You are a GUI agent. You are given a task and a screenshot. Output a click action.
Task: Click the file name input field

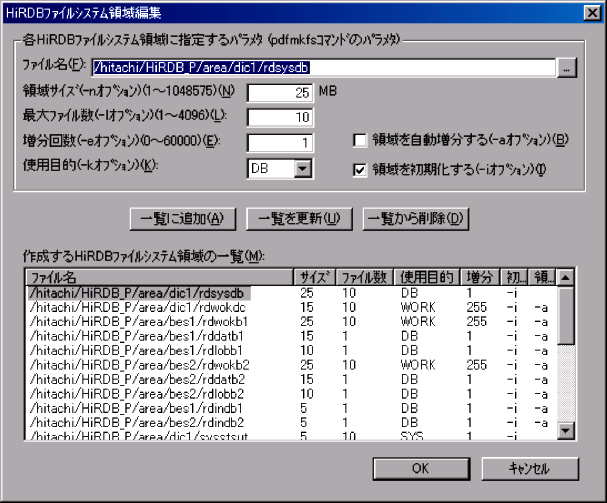click(x=324, y=68)
